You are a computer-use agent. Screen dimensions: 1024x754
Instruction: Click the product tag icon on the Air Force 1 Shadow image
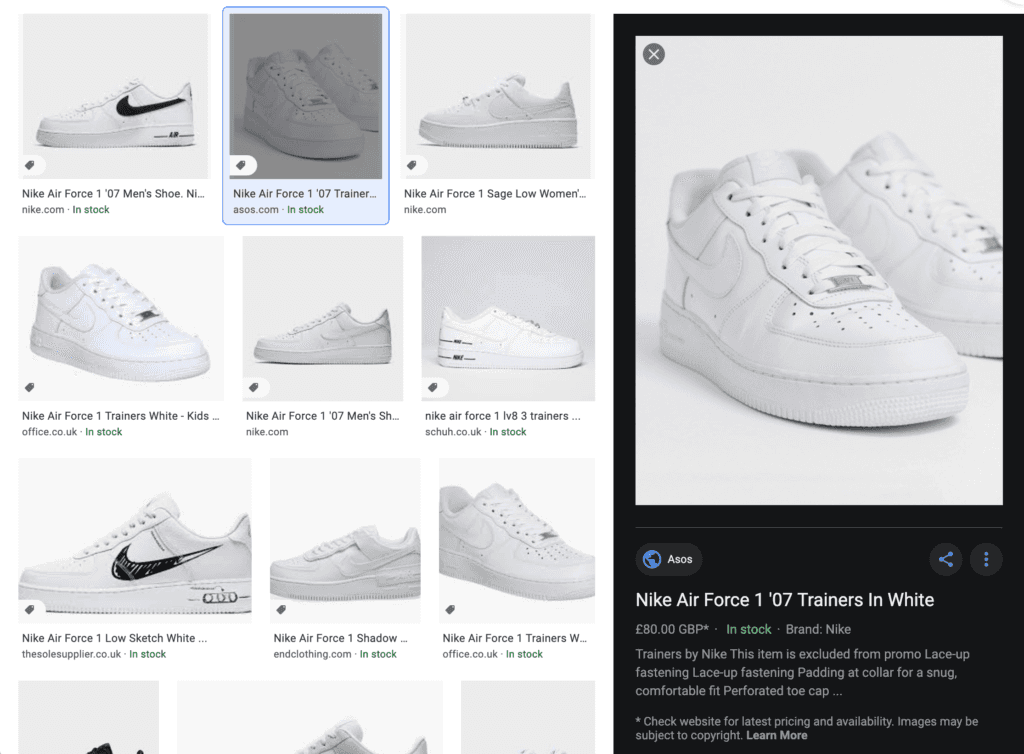[x=281, y=609]
